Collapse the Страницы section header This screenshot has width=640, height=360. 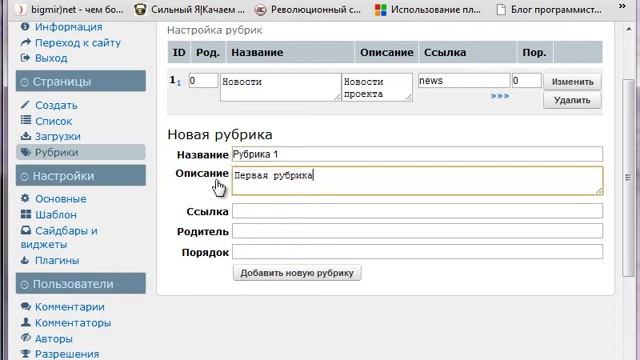81,81
